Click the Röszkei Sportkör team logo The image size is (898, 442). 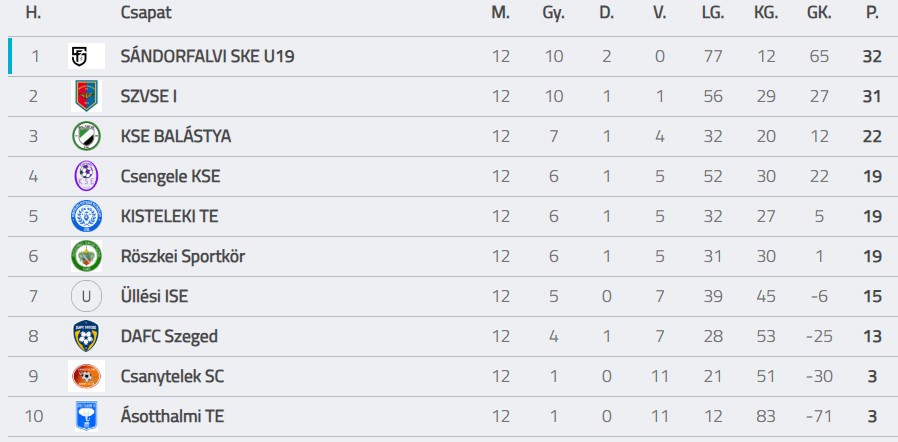click(86, 256)
